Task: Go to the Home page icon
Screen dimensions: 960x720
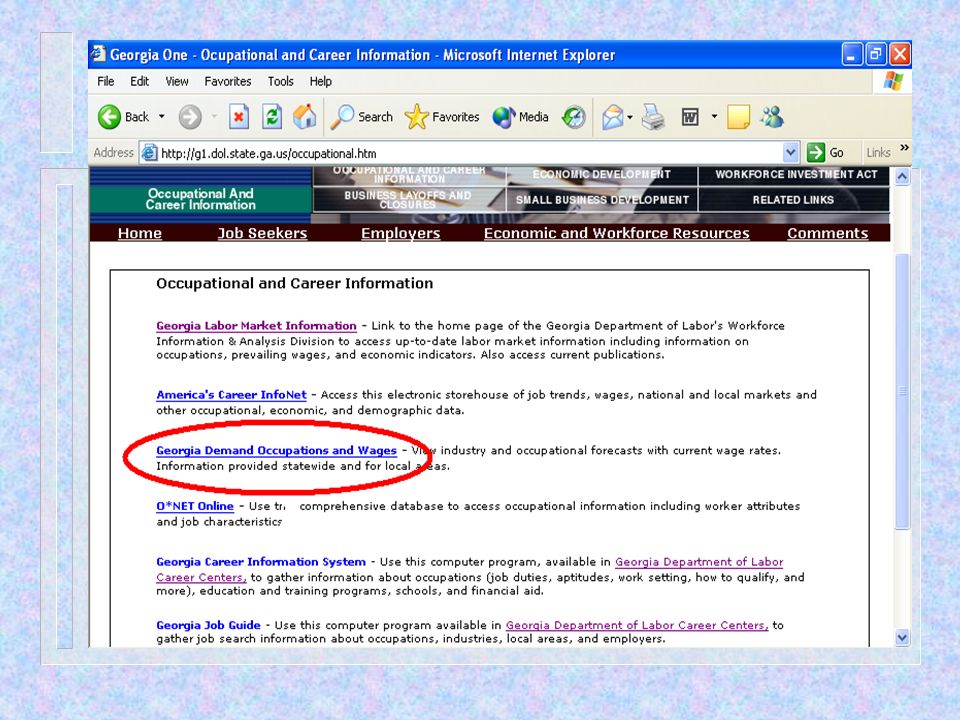Action: click(304, 116)
